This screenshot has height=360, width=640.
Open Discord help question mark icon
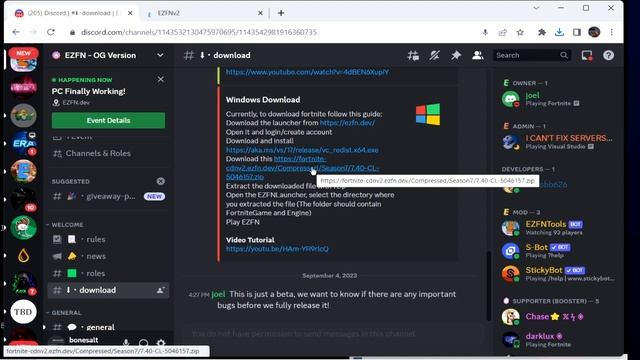tap(608, 56)
